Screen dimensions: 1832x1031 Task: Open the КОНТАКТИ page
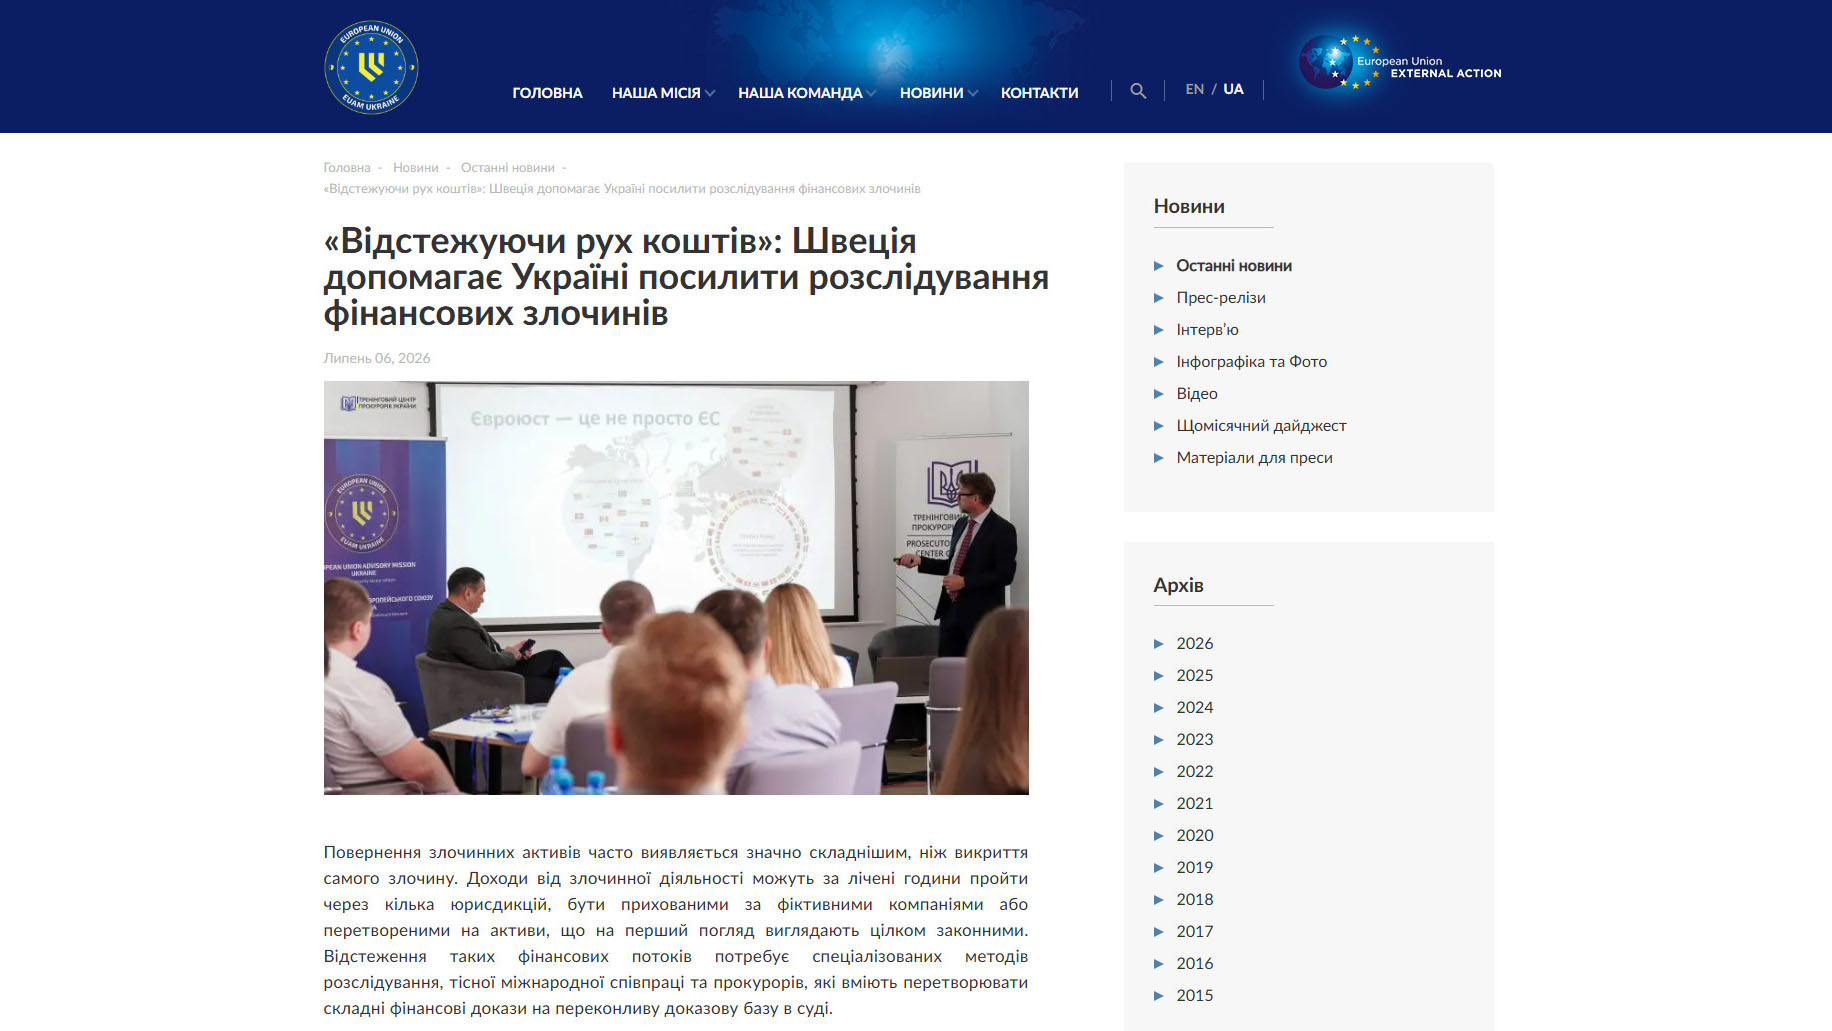click(1039, 92)
